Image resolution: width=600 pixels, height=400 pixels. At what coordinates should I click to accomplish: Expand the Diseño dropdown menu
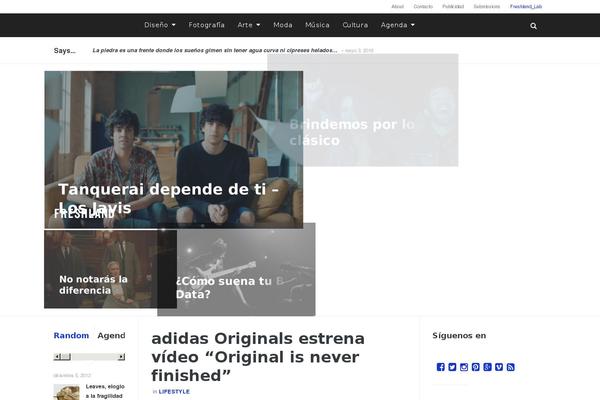click(x=160, y=25)
